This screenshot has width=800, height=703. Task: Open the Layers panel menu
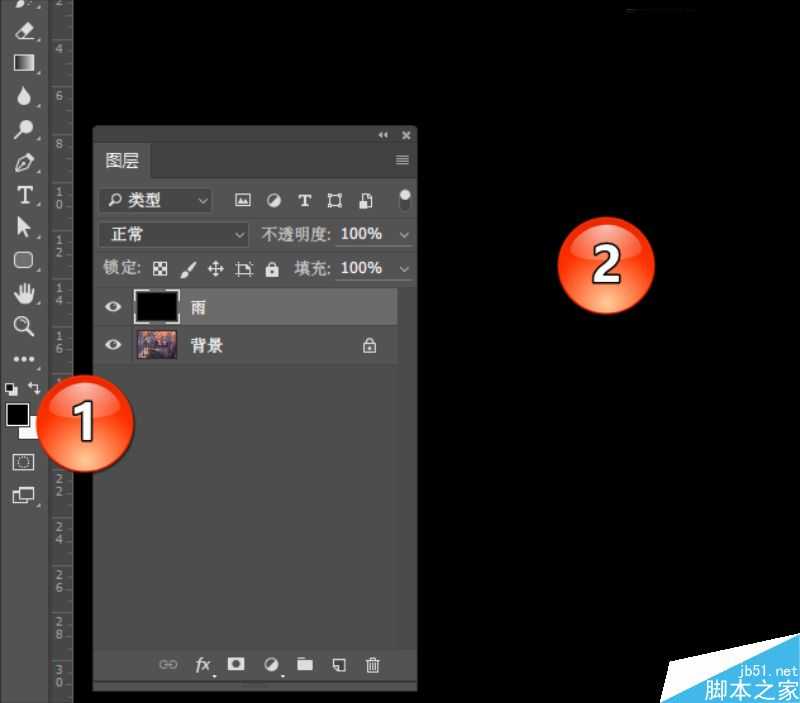coord(402,160)
